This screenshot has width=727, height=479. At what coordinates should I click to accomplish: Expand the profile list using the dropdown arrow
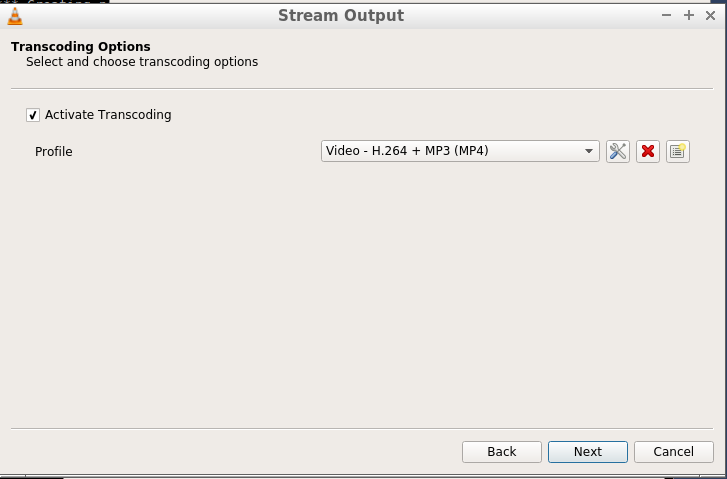pyautogui.click(x=589, y=151)
